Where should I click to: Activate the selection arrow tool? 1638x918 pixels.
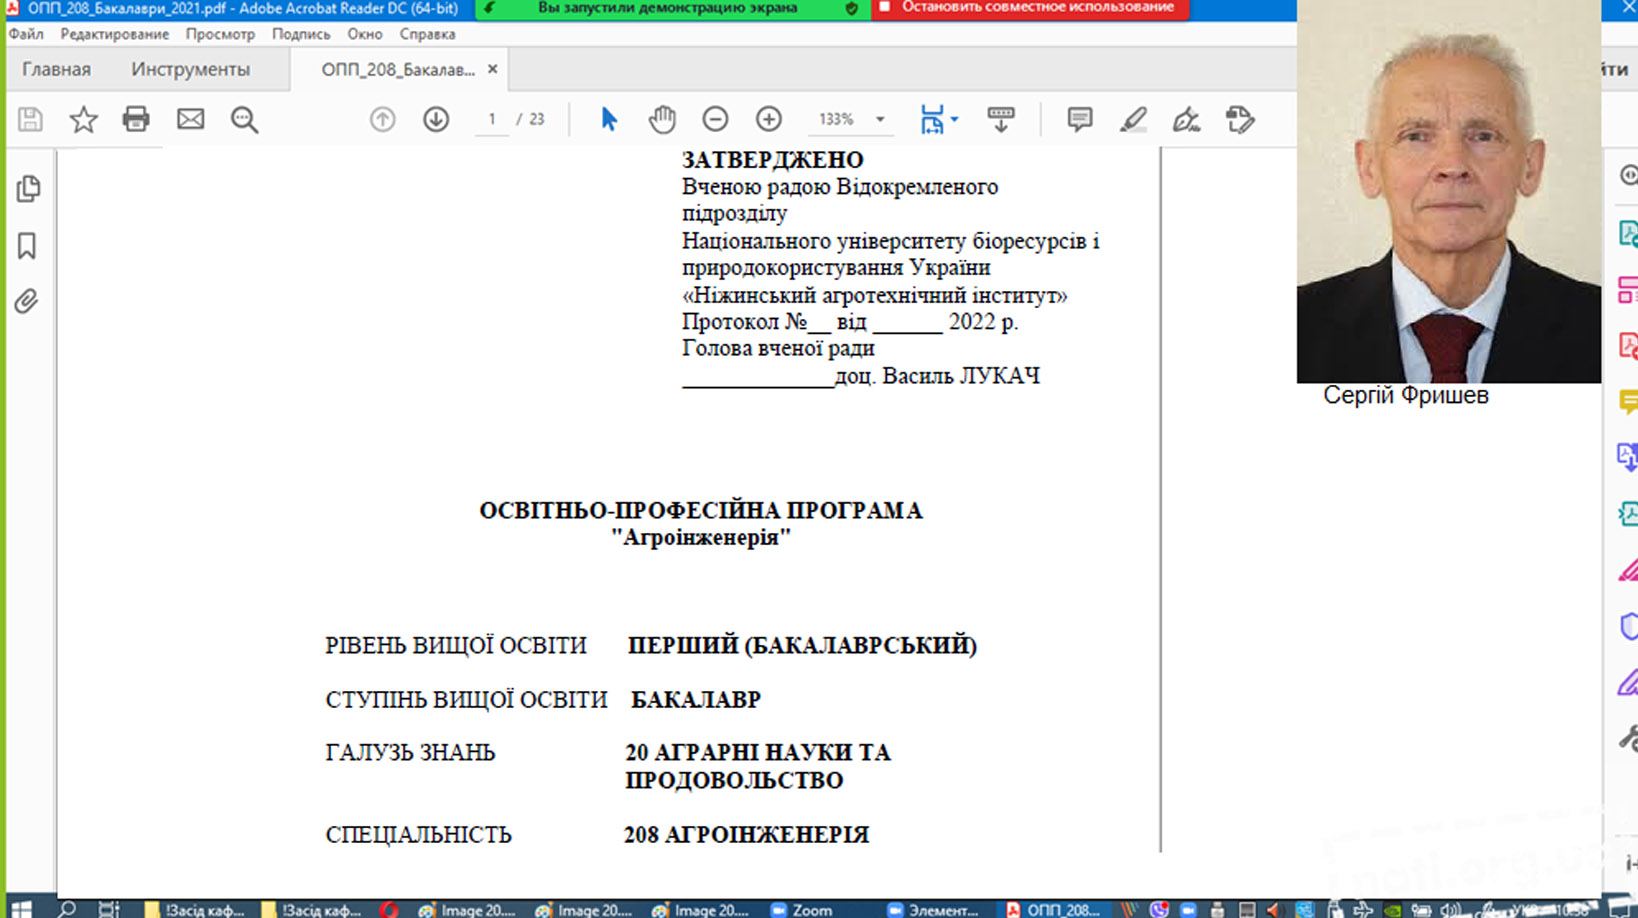(x=608, y=120)
